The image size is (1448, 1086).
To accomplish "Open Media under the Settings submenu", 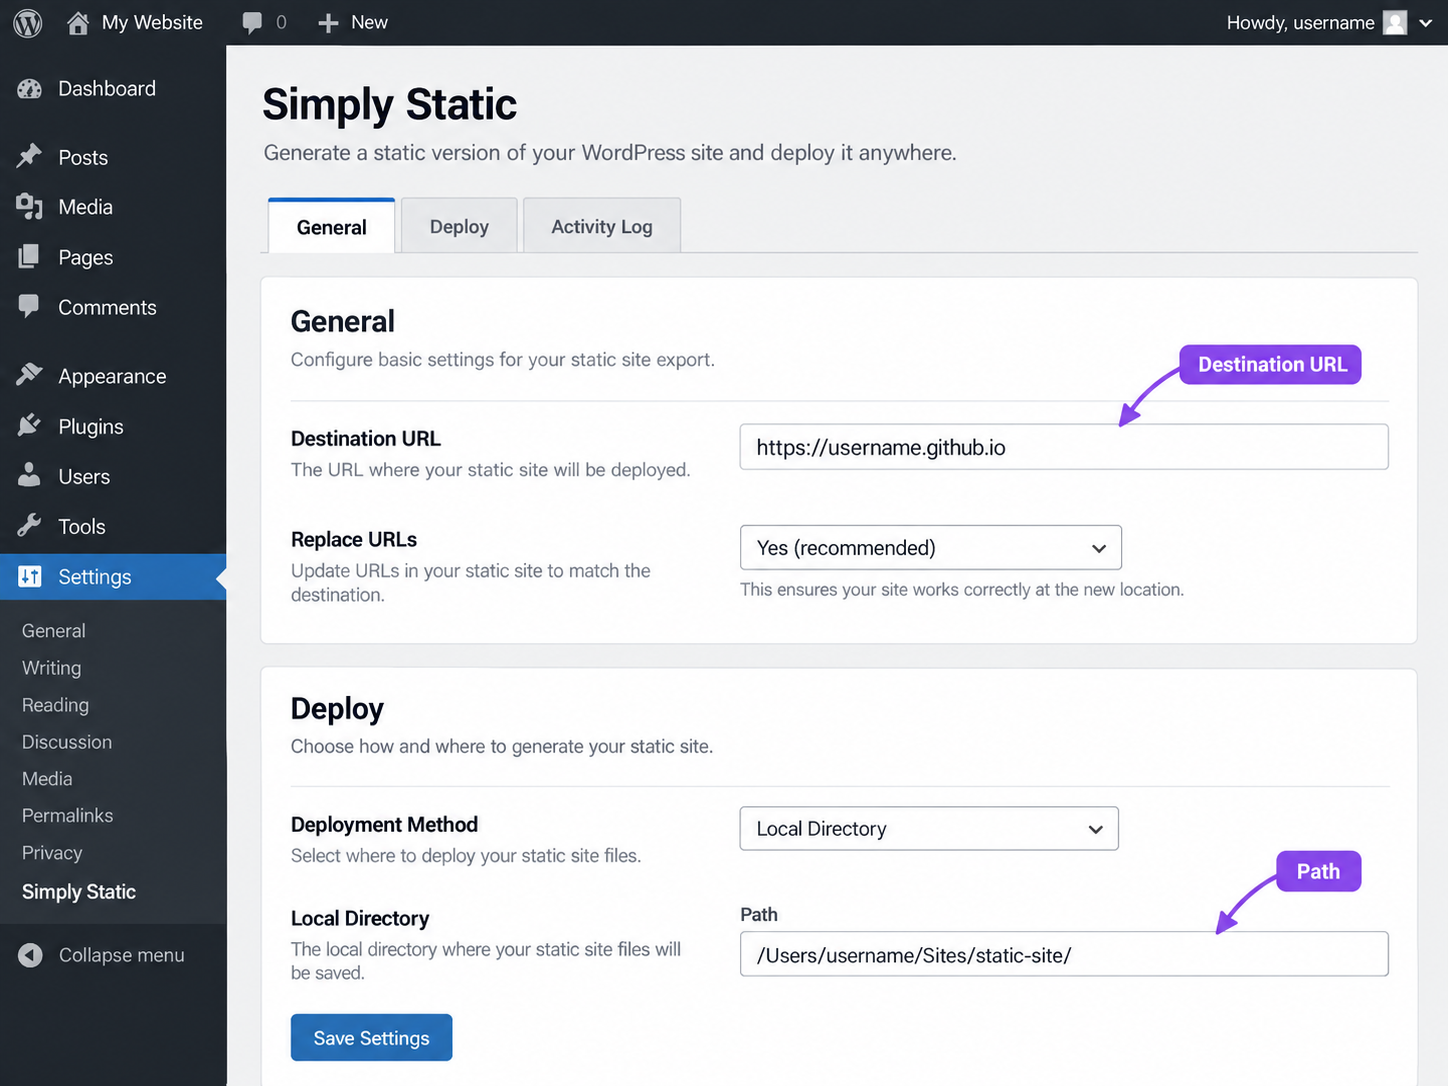I will (x=47, y=778).
